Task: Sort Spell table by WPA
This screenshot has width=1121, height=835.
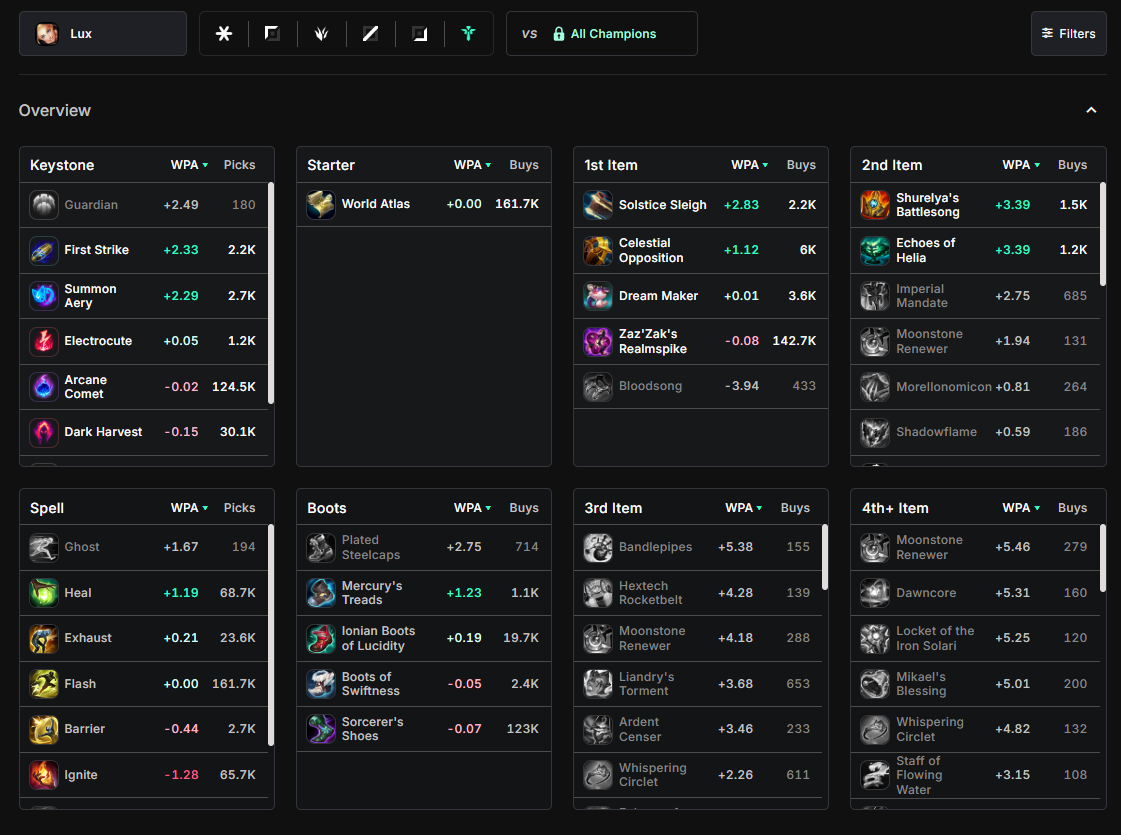Action: (189, 508)
